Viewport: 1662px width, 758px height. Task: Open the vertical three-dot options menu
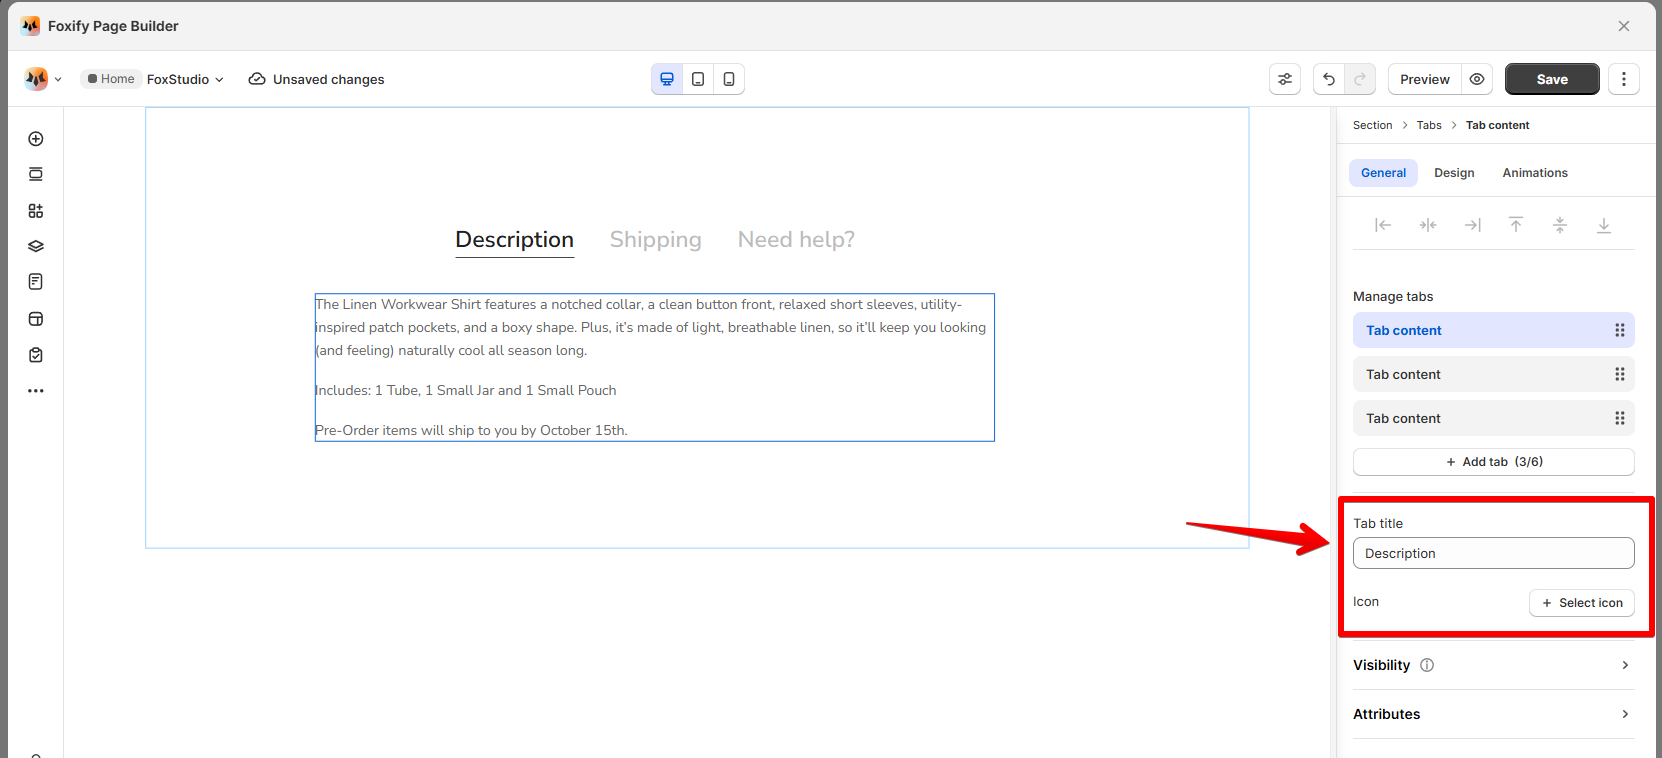tap(1624, 79)
